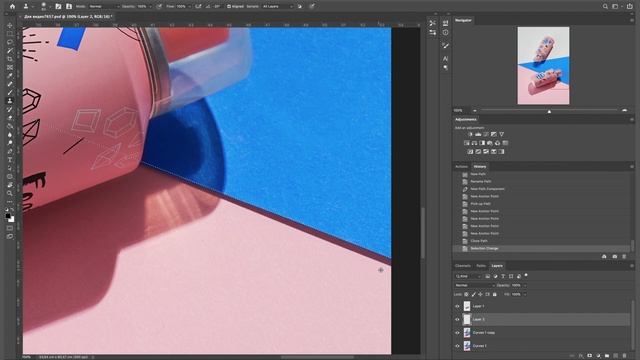Image resolution: width=640 pixels, height=360 pixels.
Task: Open the Kind filter dropdown in Layers
Action: [x=468, y=276]
